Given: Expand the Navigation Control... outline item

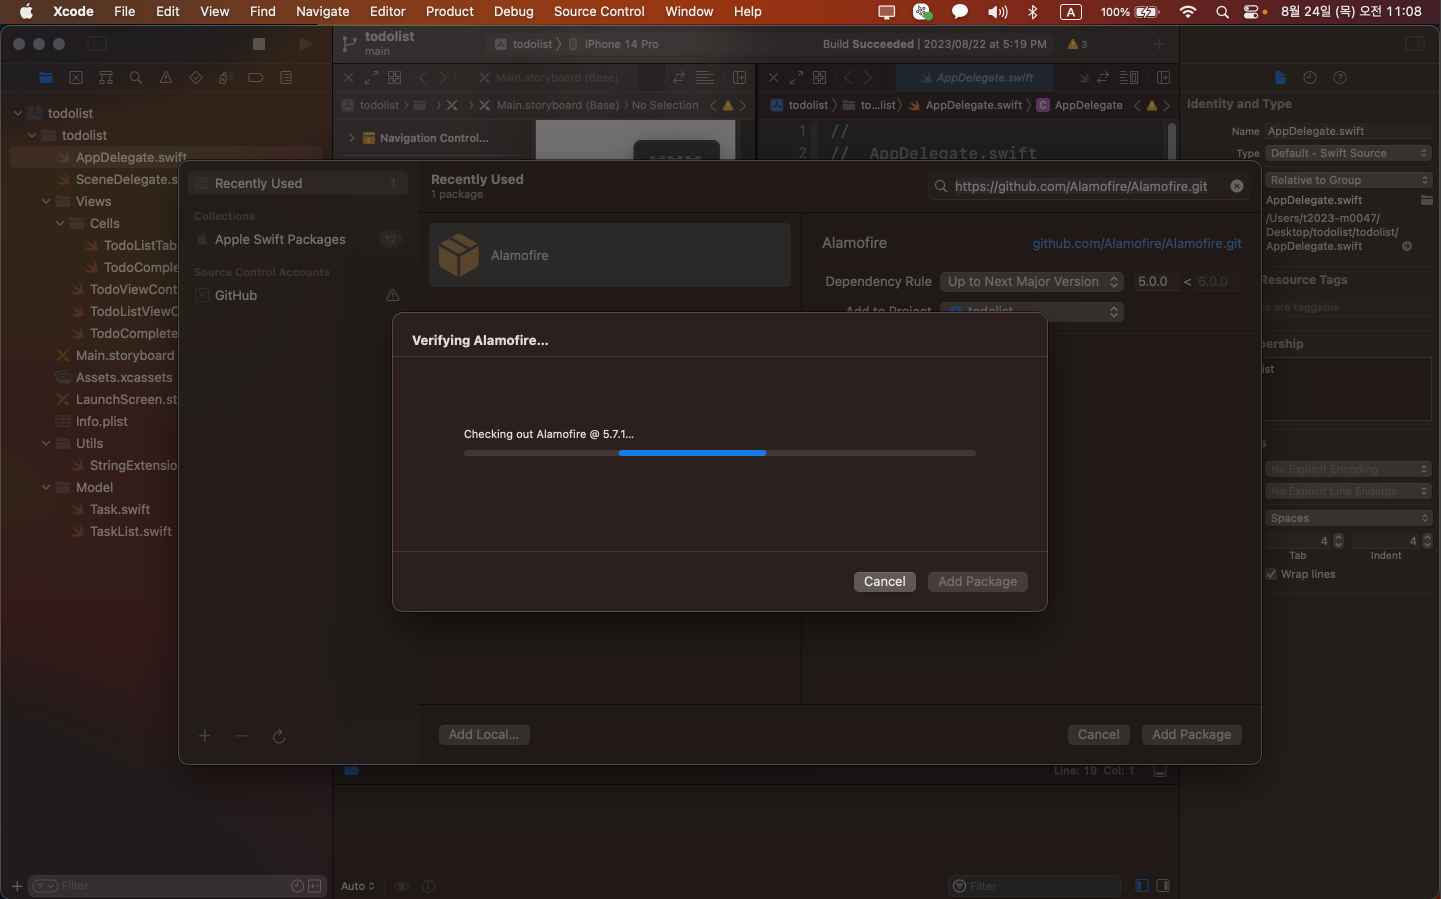Looking at the screenshot, I should (x=351, y=138).
